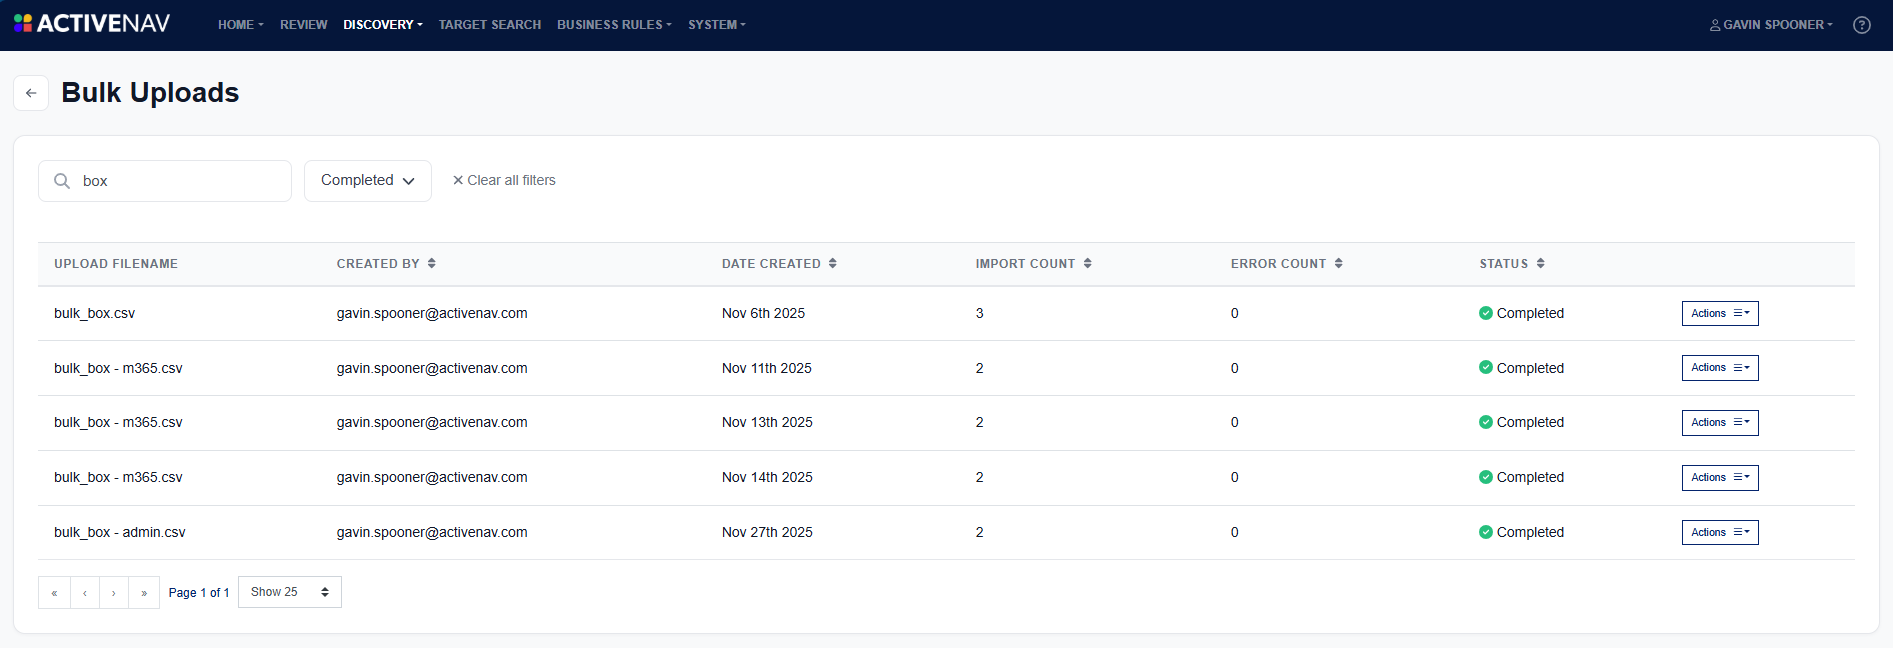Open the help question mark icon
The image size is (1893, 648).
tap(1861, 25)
